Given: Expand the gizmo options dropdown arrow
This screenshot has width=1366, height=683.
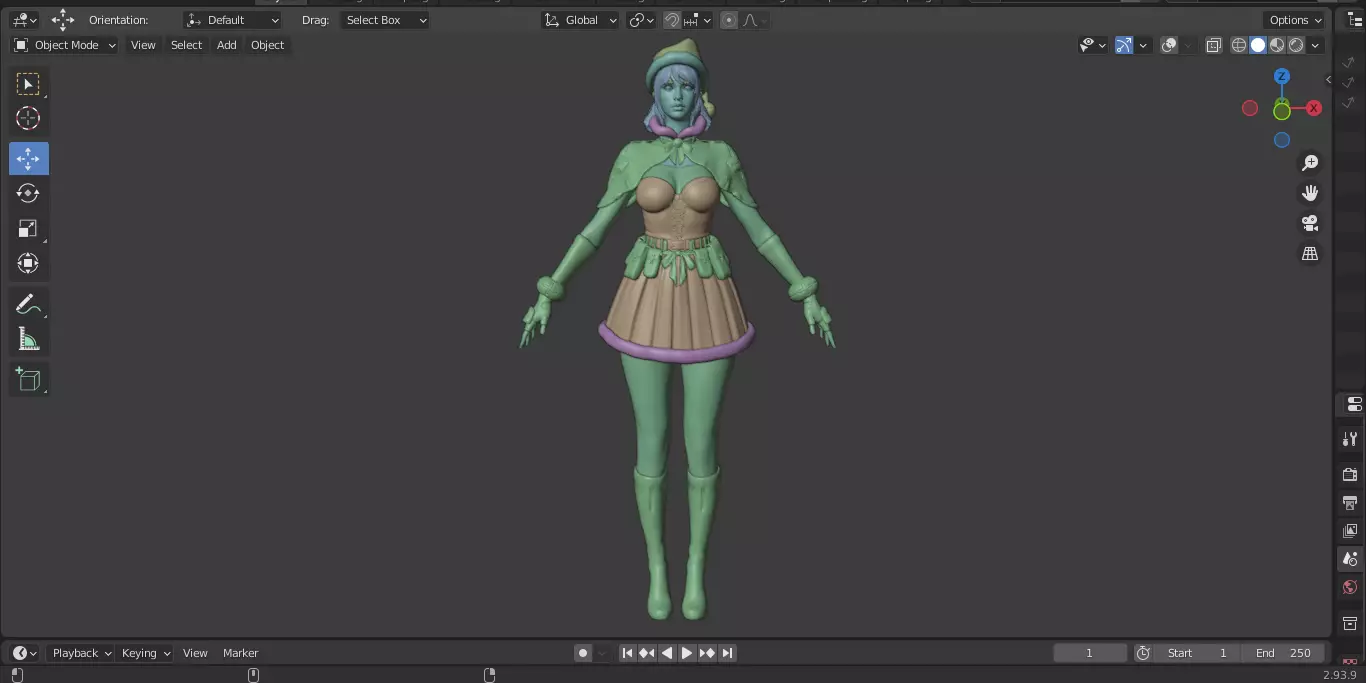Looking at the screenshot, I should (1143, 45).
